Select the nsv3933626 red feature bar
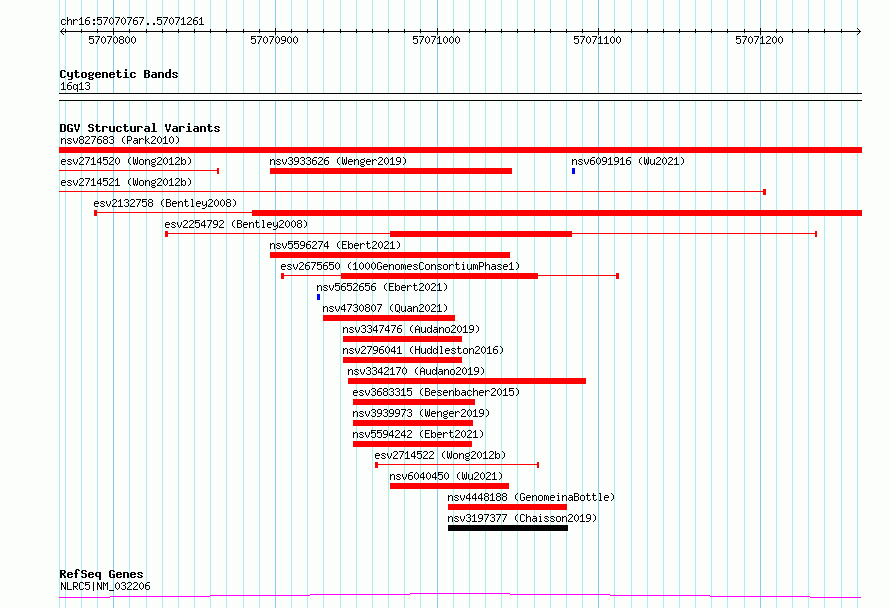 391,171
